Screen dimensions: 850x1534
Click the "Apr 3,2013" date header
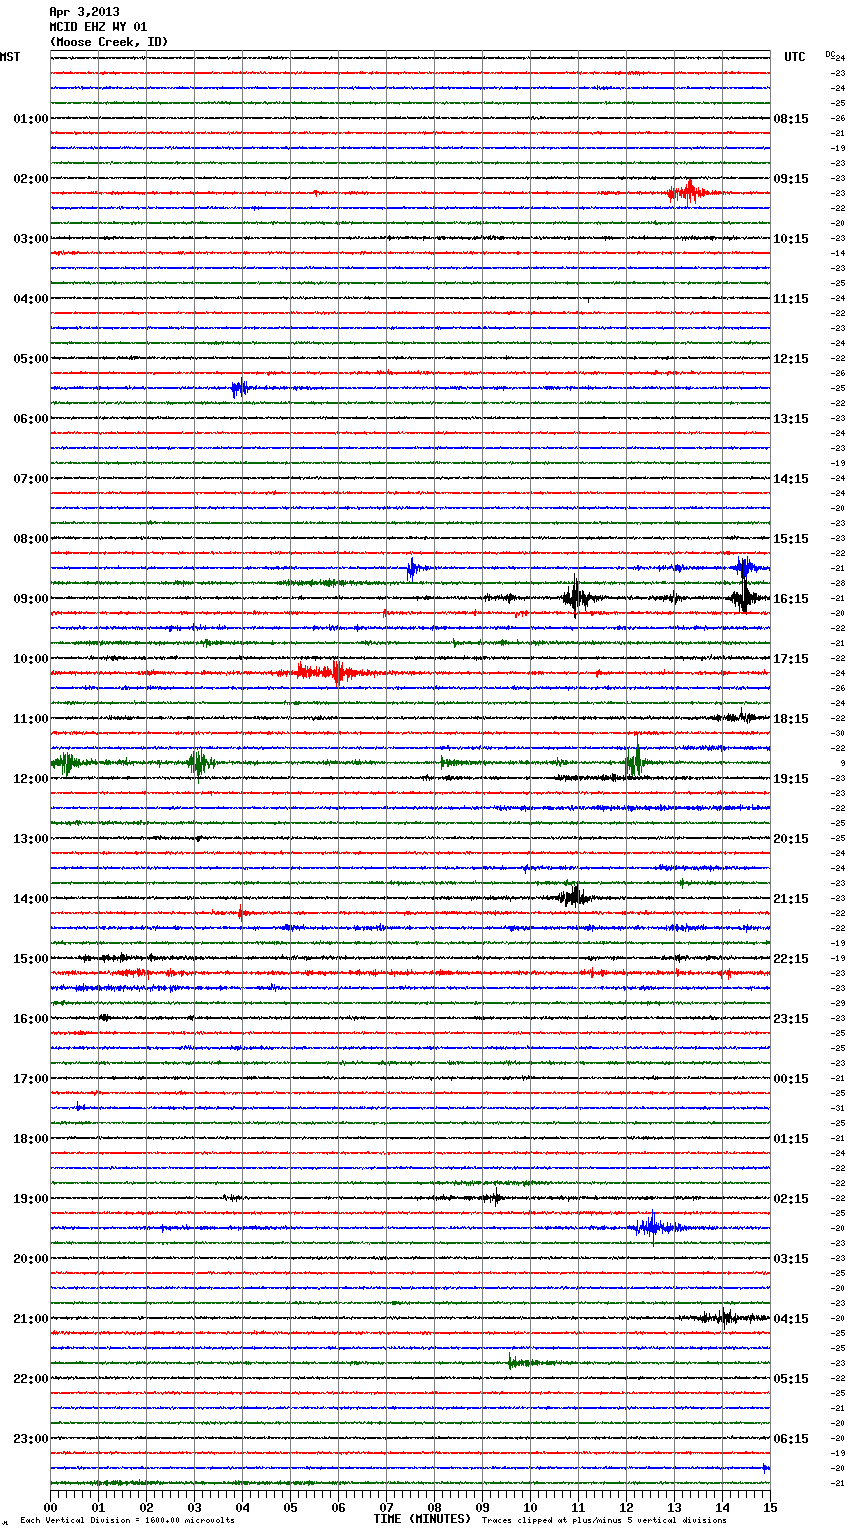(84, 12)
